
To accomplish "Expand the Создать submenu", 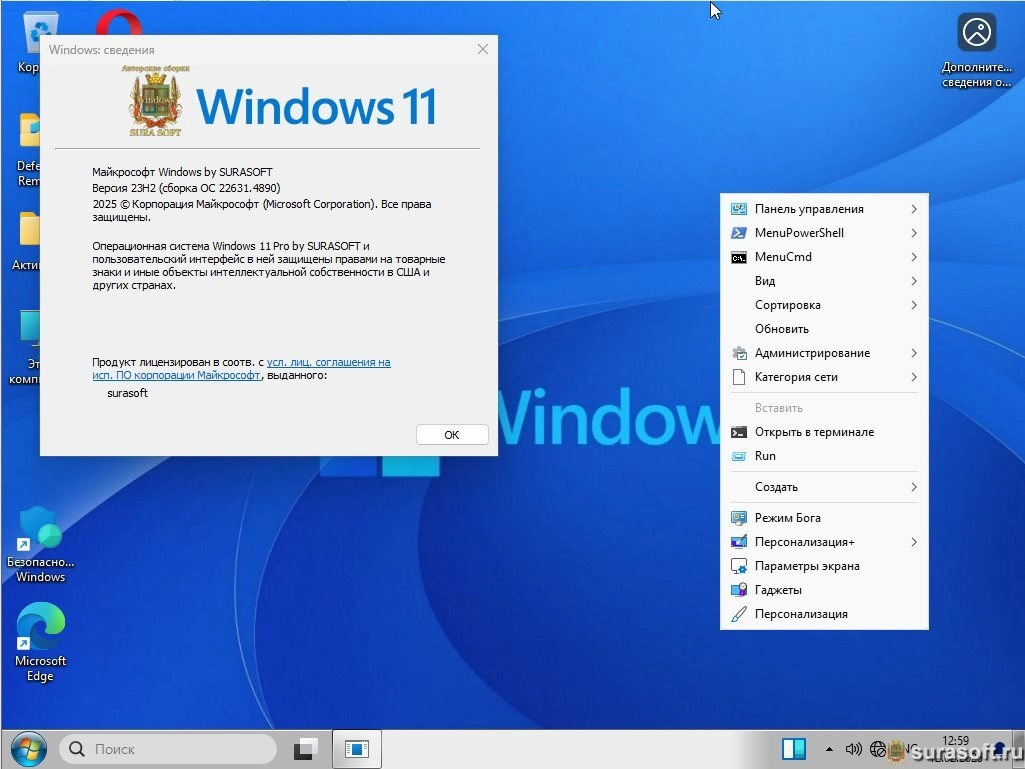I will tap(824, 487).
